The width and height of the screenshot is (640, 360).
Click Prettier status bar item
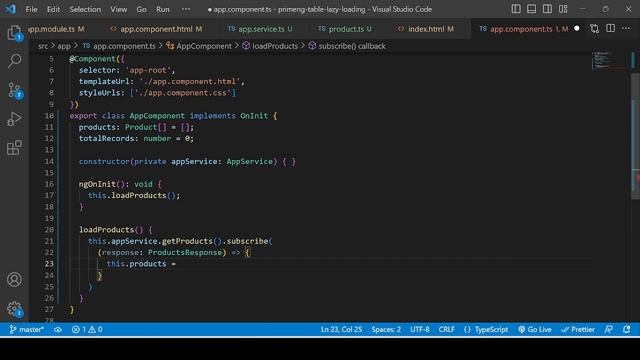[x=578, y=329]
